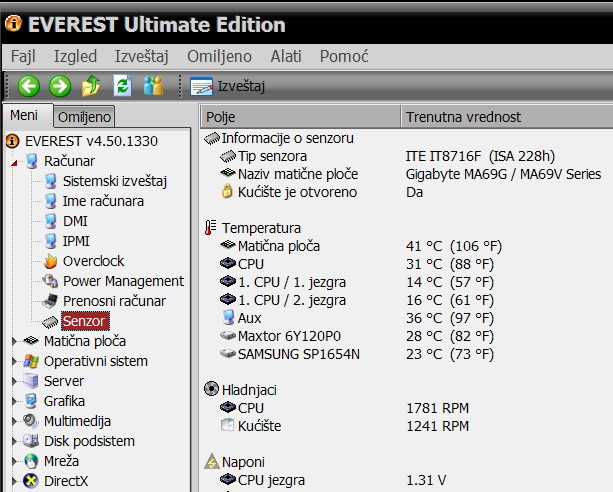Image resolution: width=613 pixels, height=492 pixels.
Task: Click the Polje column header
Action: tap(300, 117)
